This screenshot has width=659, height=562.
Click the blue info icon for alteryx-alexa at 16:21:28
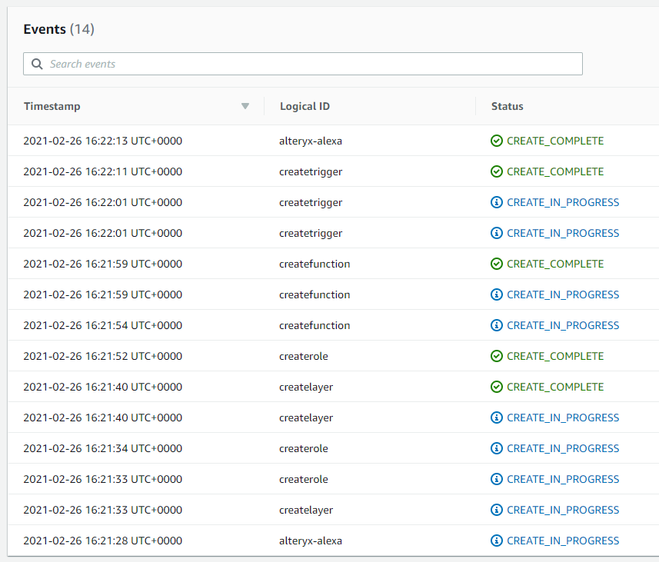496,541
